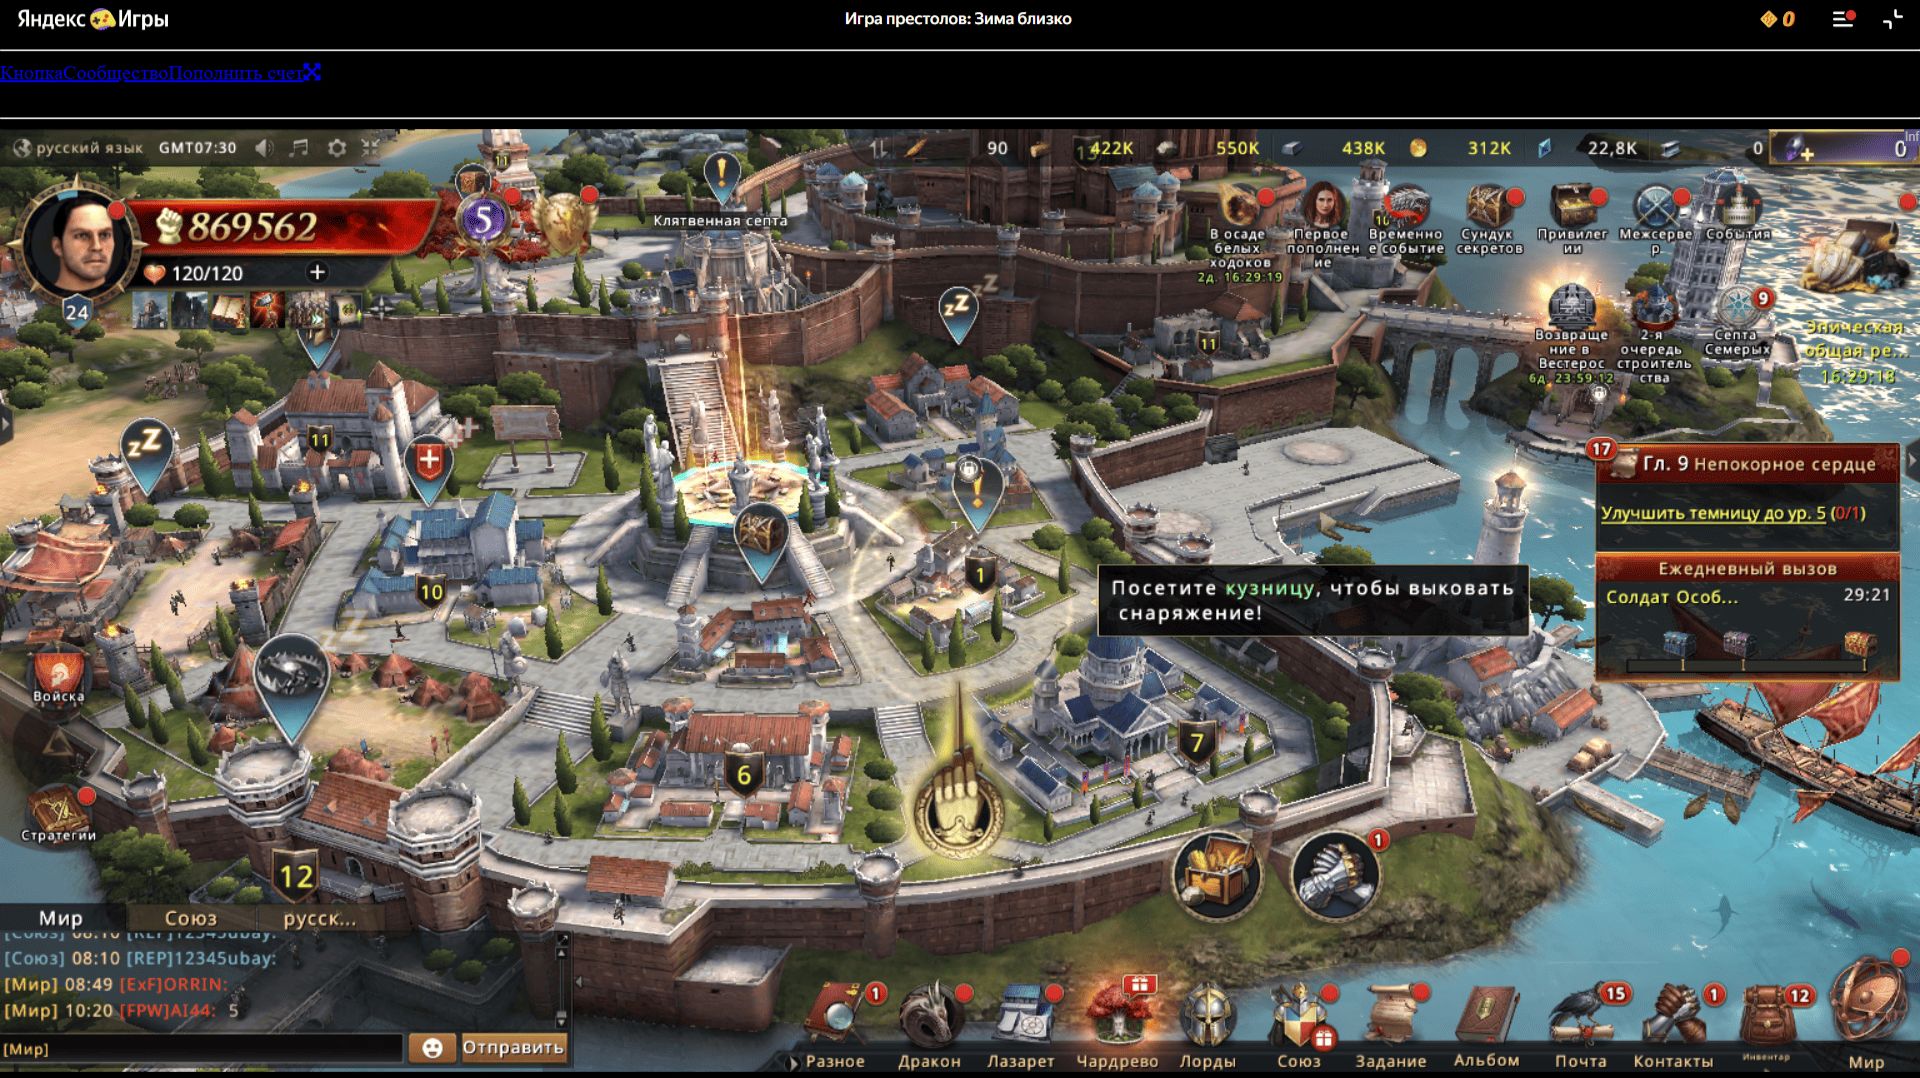
Task: Click the Yandex coin balance
Action: [x=1777, y=19]
